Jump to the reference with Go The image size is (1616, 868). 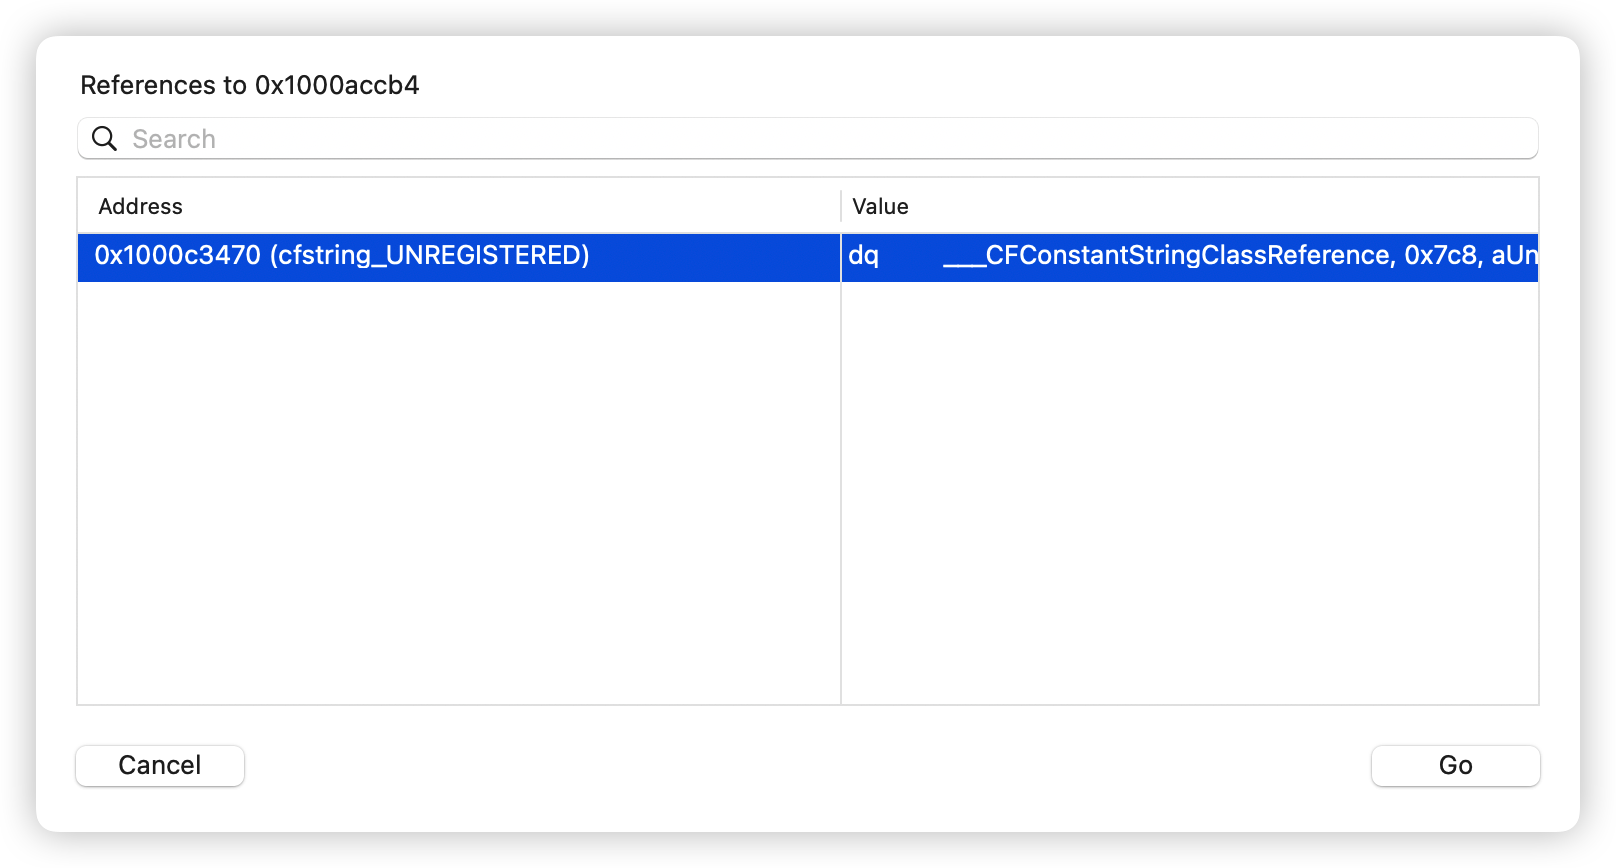(1455, 765)
